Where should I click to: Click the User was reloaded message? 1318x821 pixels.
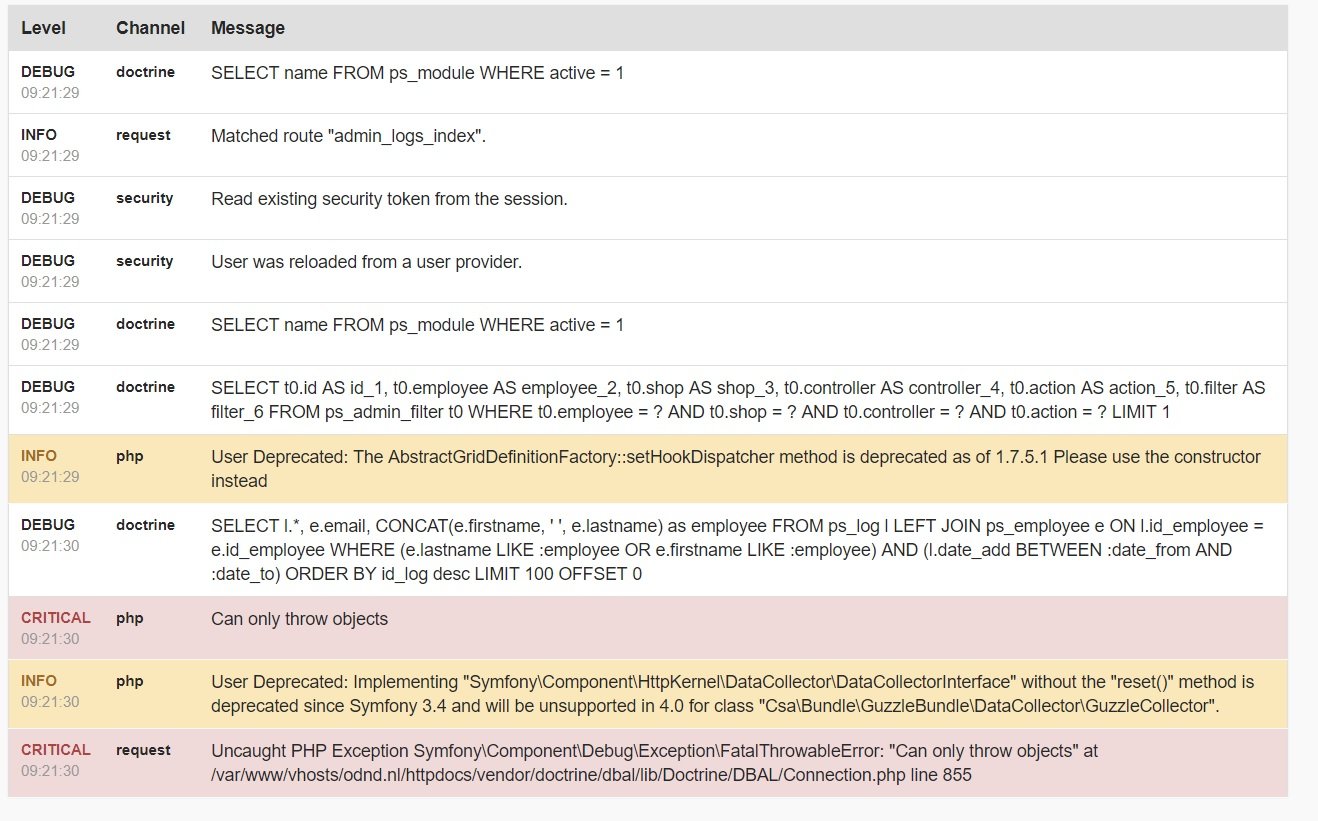point(366,262)
